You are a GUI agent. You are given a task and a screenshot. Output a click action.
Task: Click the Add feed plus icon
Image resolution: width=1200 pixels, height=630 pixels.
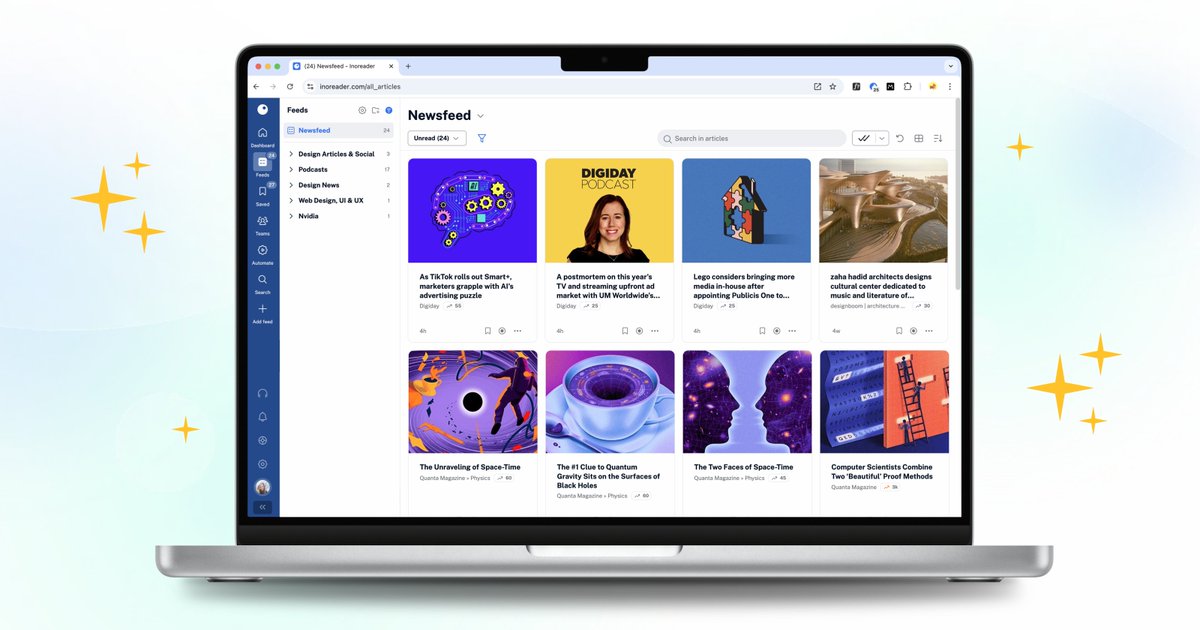click(x=262, y=309)
